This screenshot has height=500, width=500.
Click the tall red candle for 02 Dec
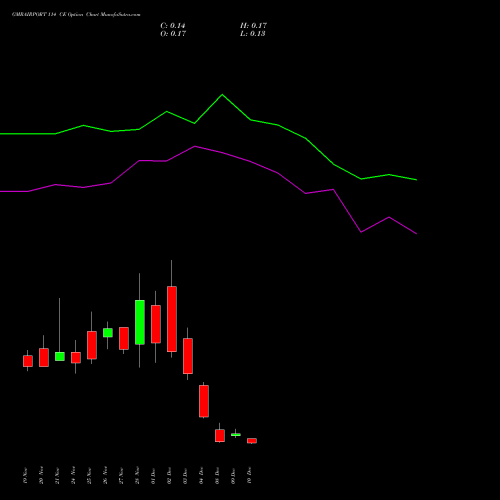click(x=172, y=319)
